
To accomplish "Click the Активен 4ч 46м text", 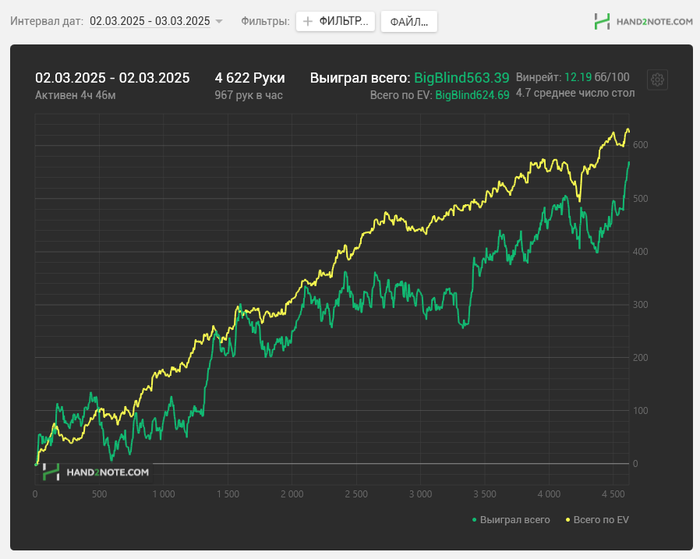I will 75,95.
